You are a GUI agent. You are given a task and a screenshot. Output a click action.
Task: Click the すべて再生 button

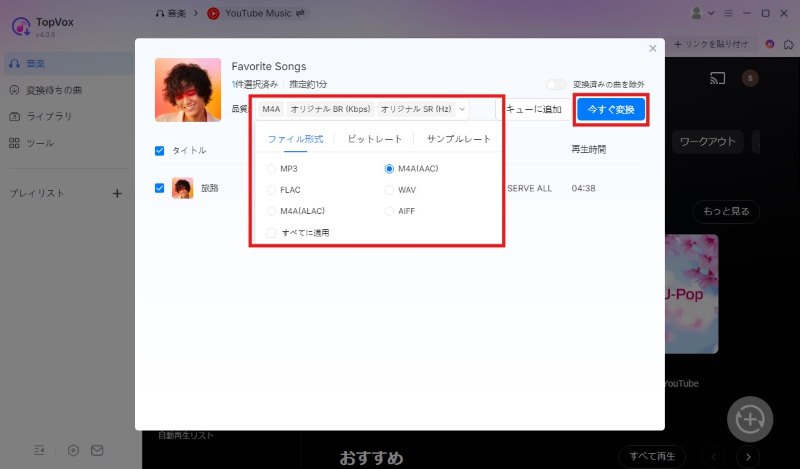[x=652, y=456]
